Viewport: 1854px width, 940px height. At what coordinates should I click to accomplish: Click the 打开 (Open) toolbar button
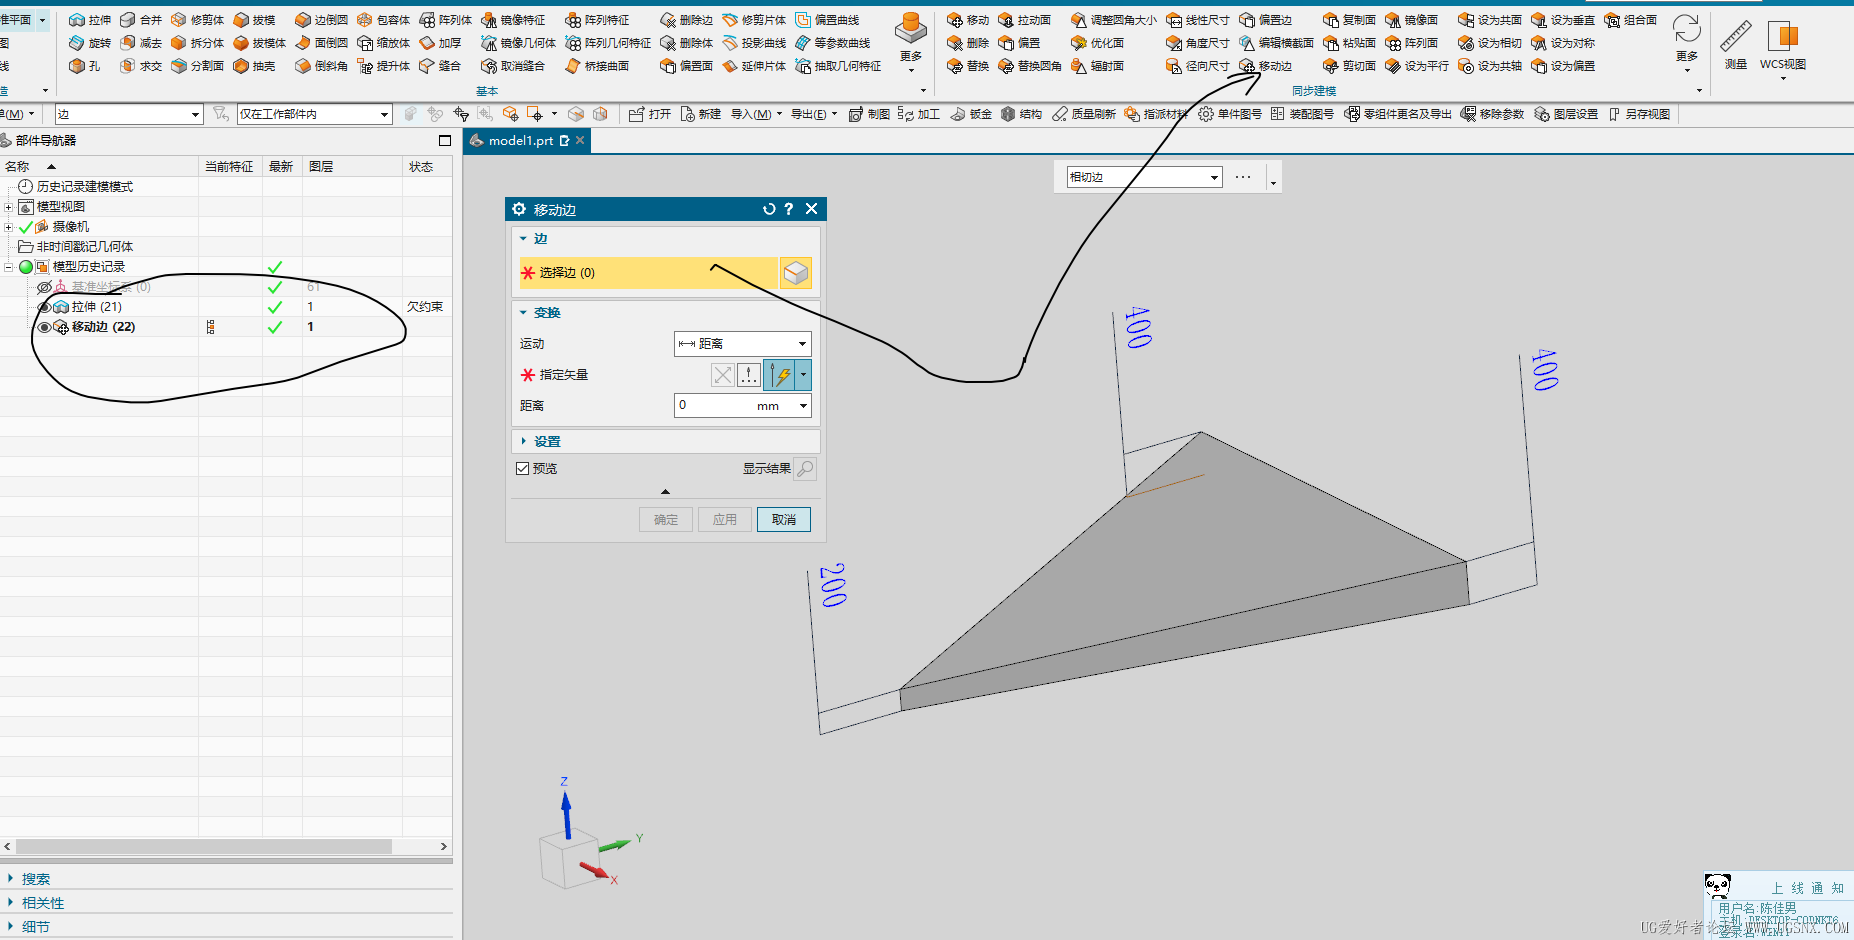click(650, 114)
